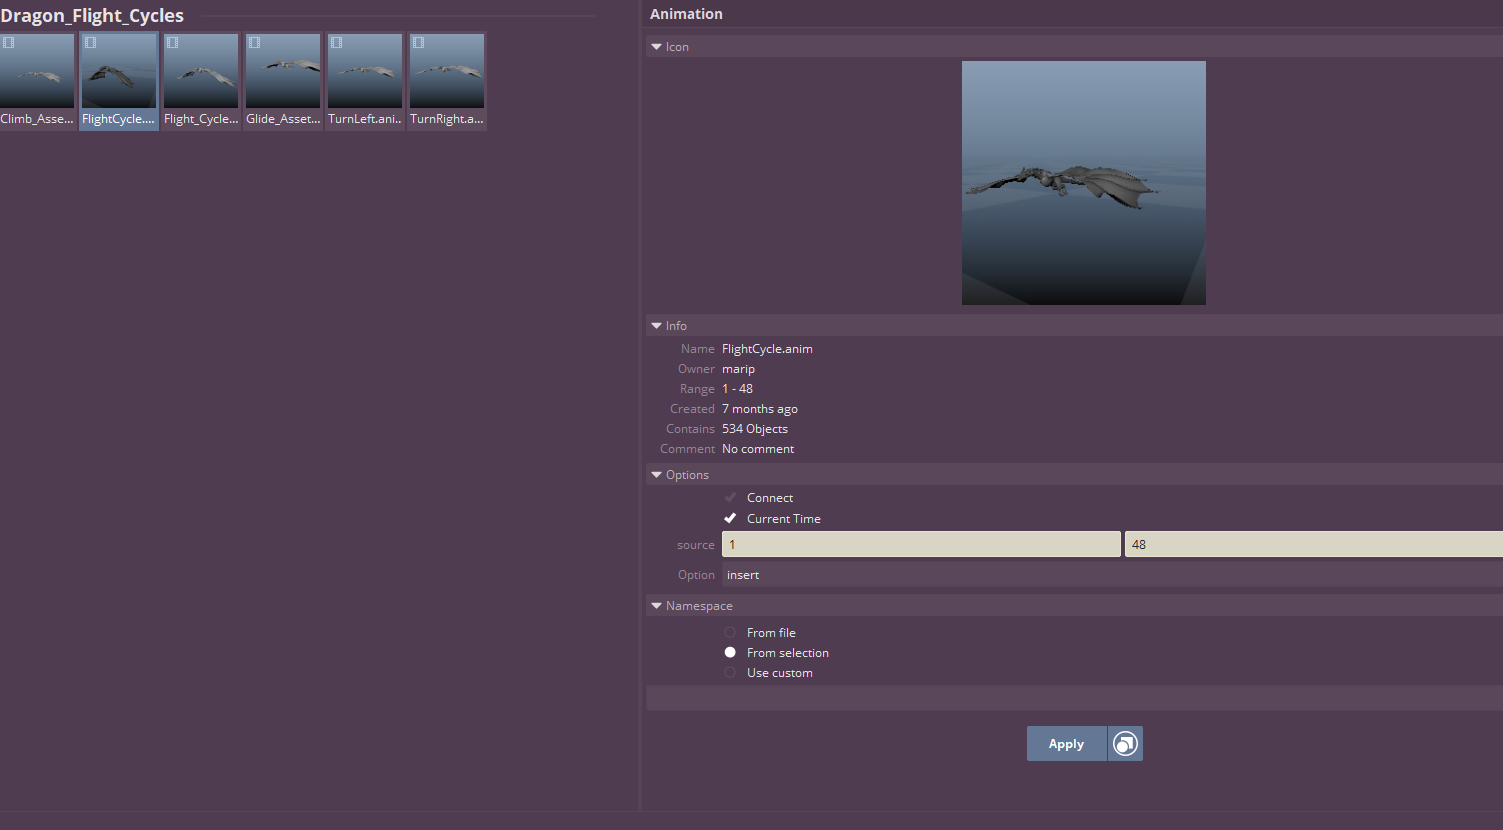Uncheck the Current Time option
Viewport: 1503px width, 830px height.
[730, 518]
